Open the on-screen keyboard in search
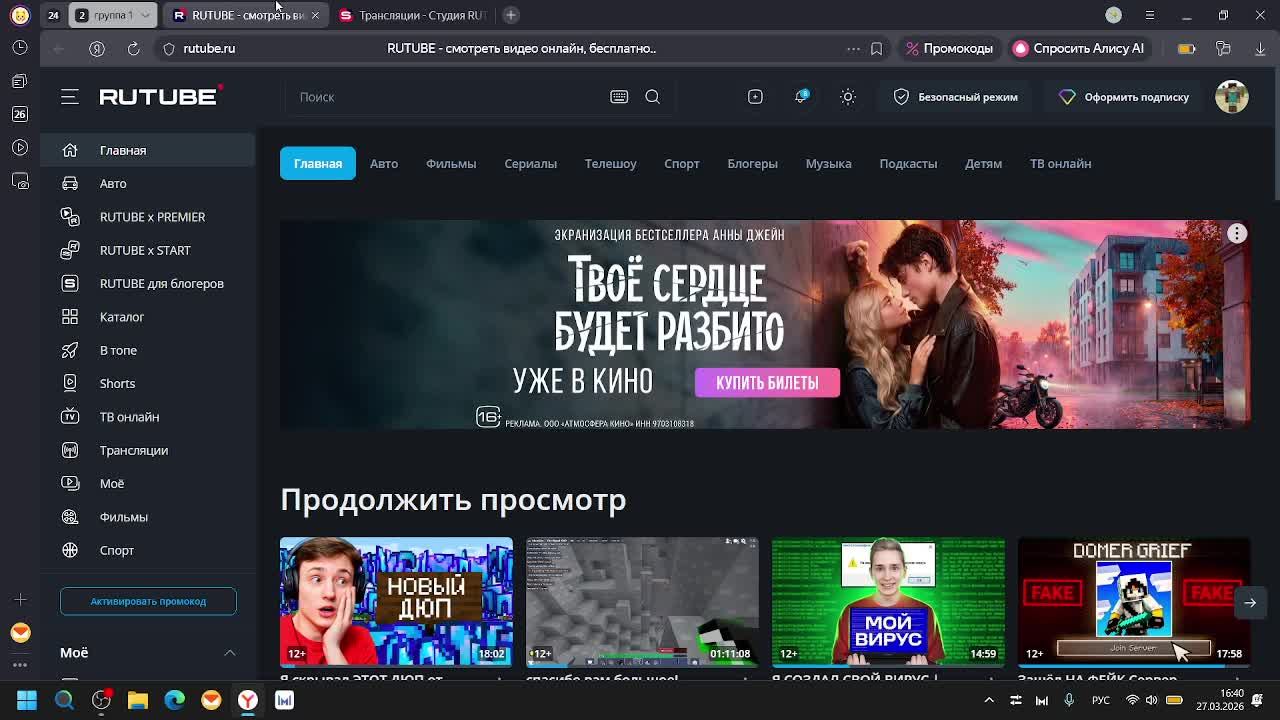1280x720 pixels. 619,97
